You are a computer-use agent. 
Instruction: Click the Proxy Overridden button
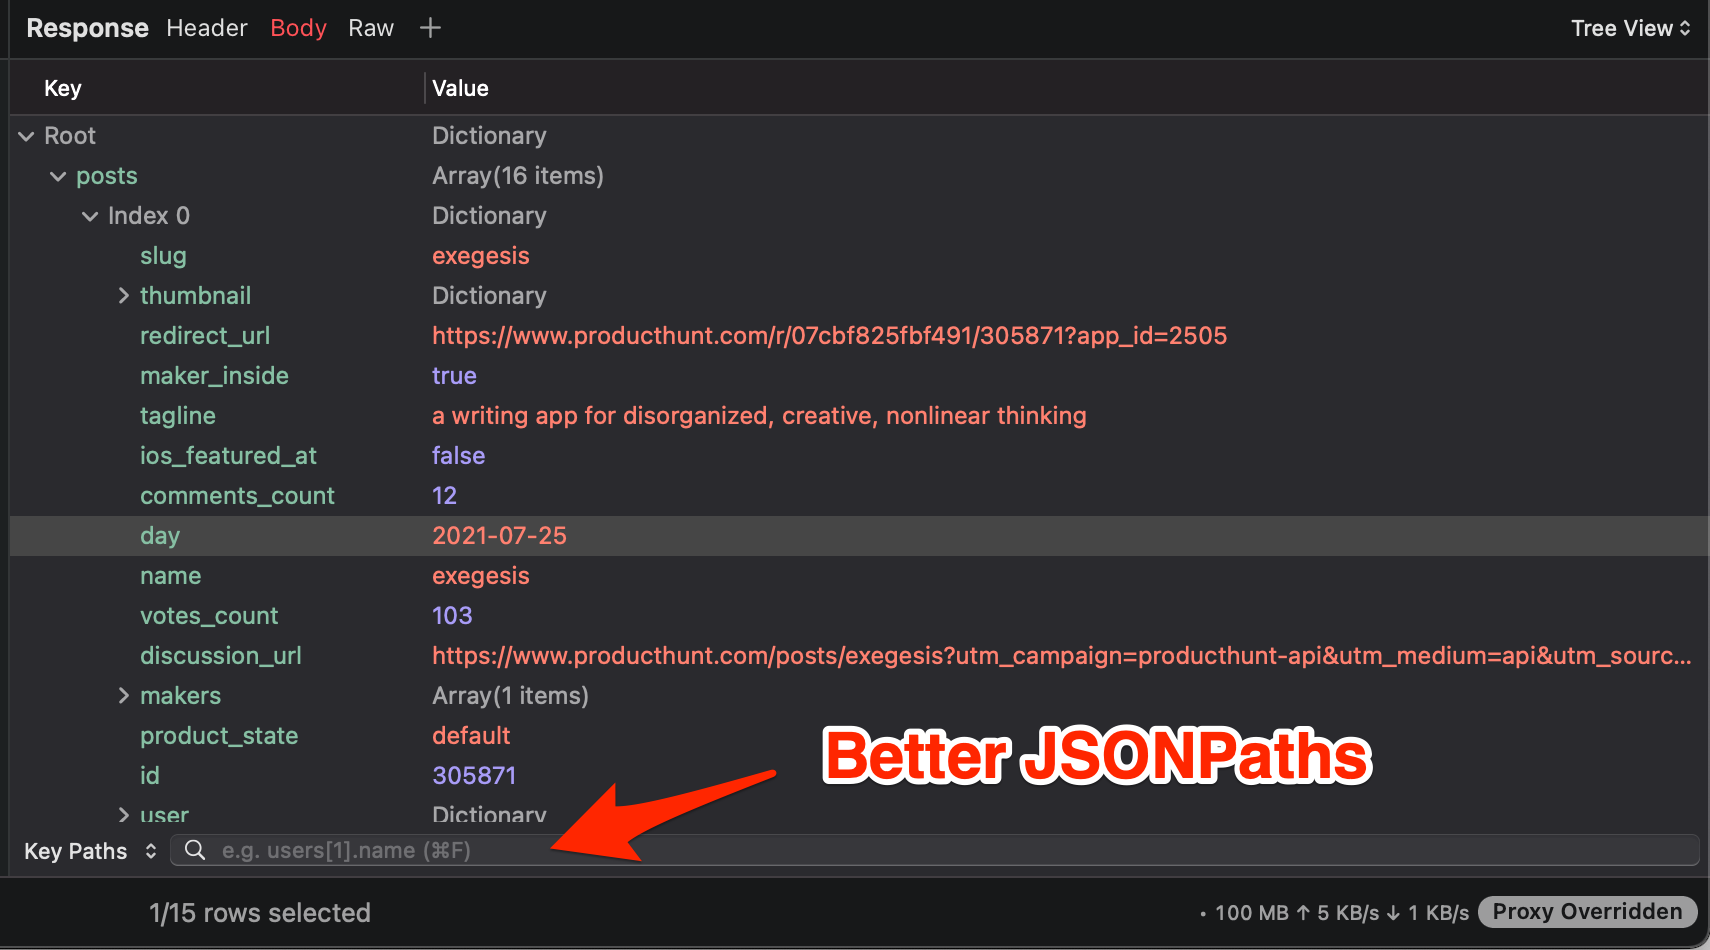click(x=1587, y=911)
